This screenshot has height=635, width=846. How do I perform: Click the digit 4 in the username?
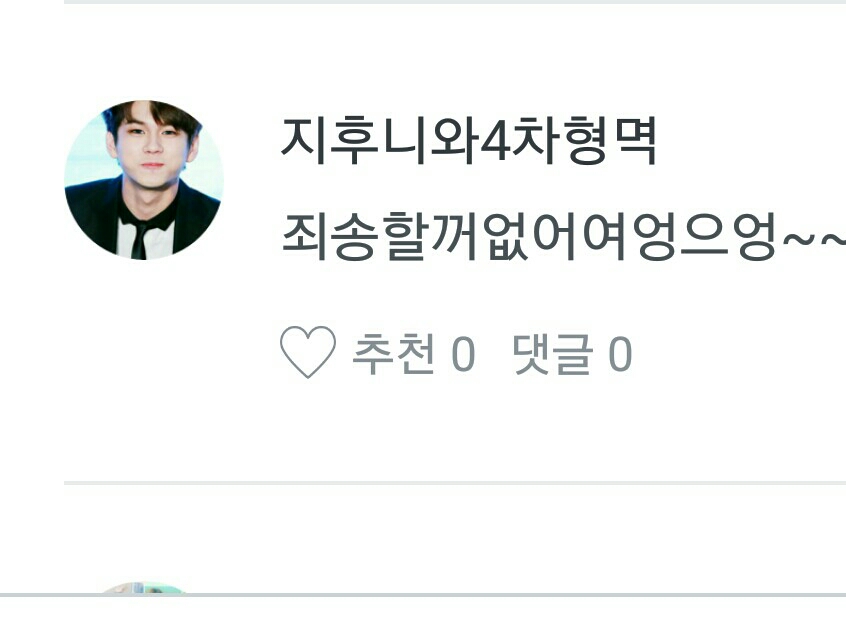[495, 141]
